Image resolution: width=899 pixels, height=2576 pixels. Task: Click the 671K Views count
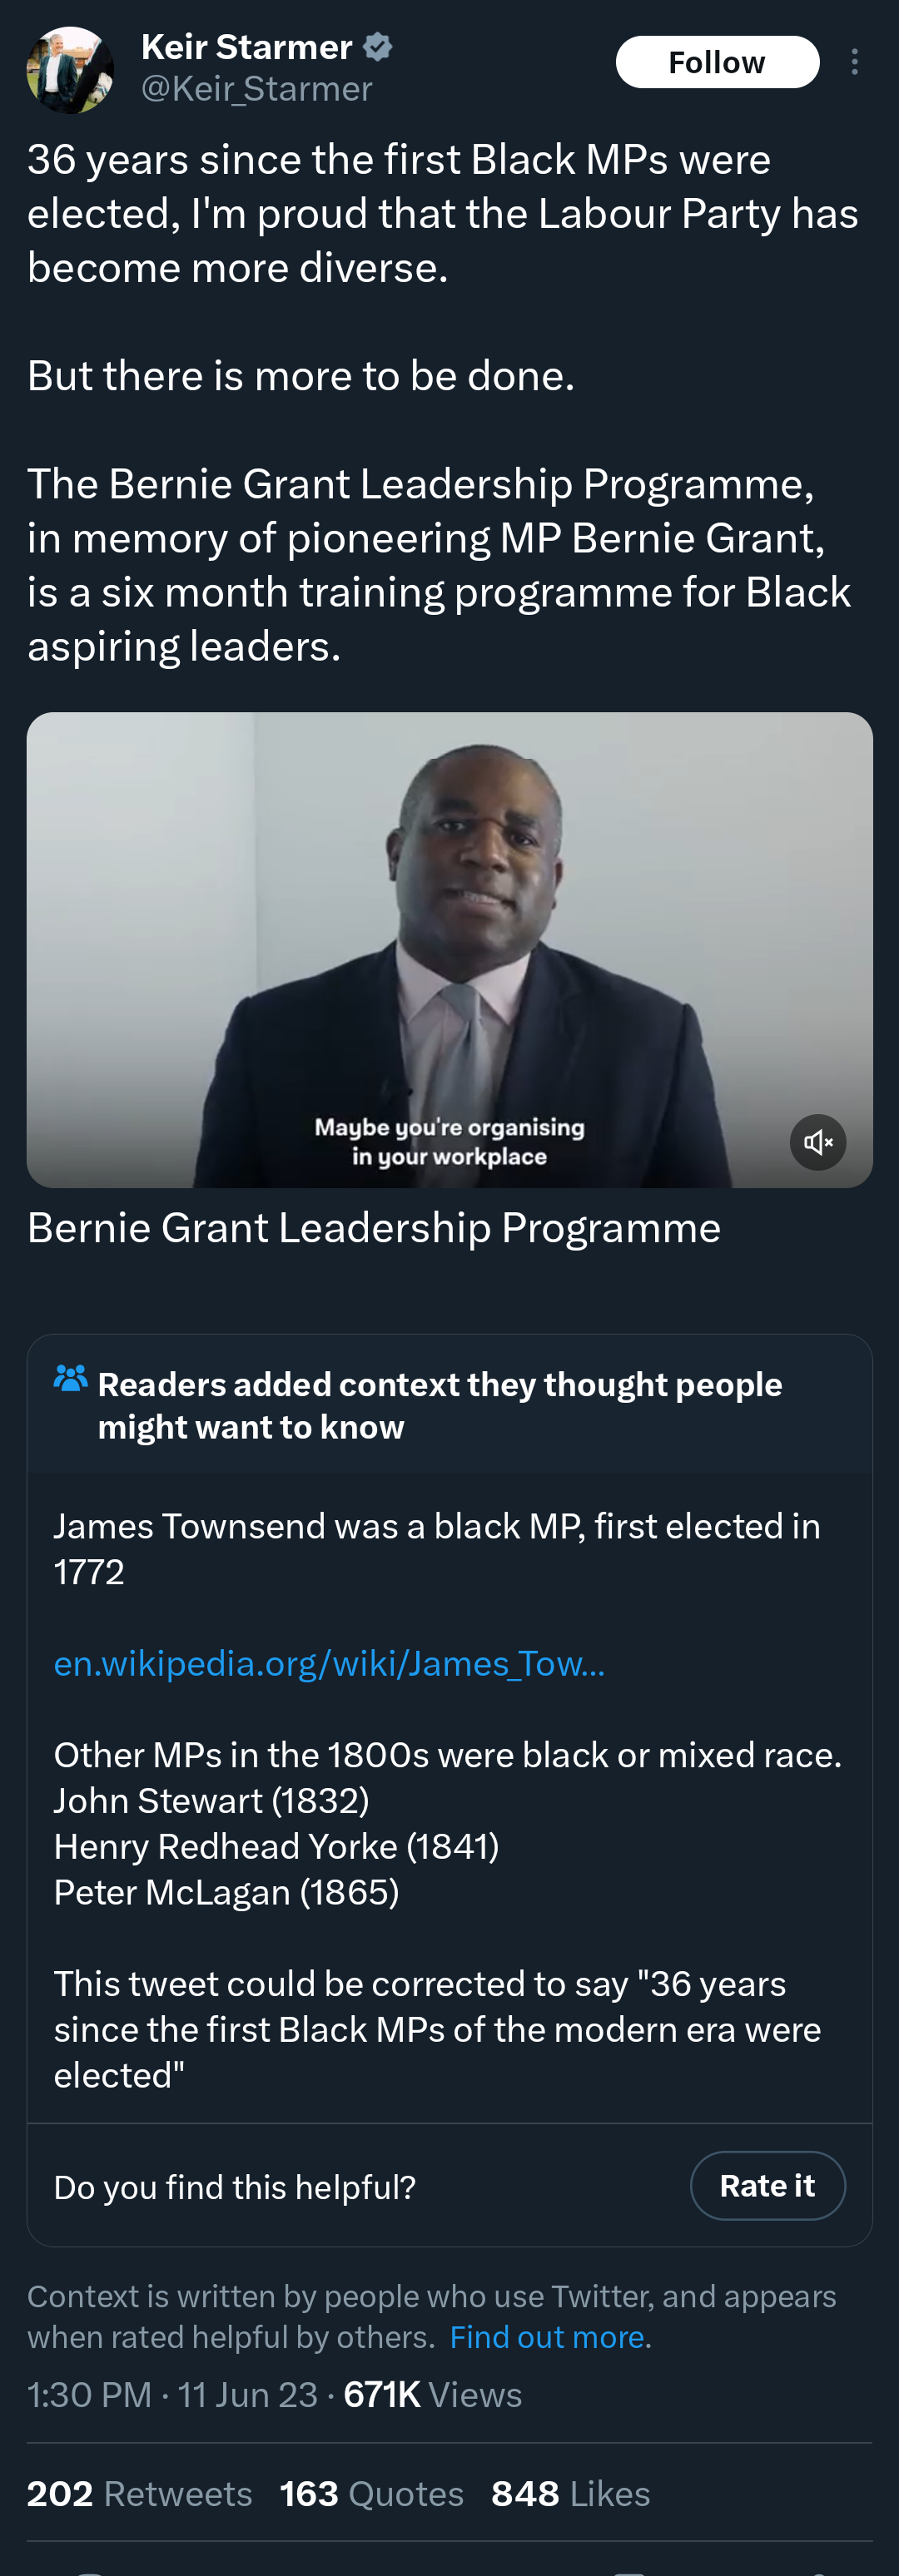[x=432, y=2394]
